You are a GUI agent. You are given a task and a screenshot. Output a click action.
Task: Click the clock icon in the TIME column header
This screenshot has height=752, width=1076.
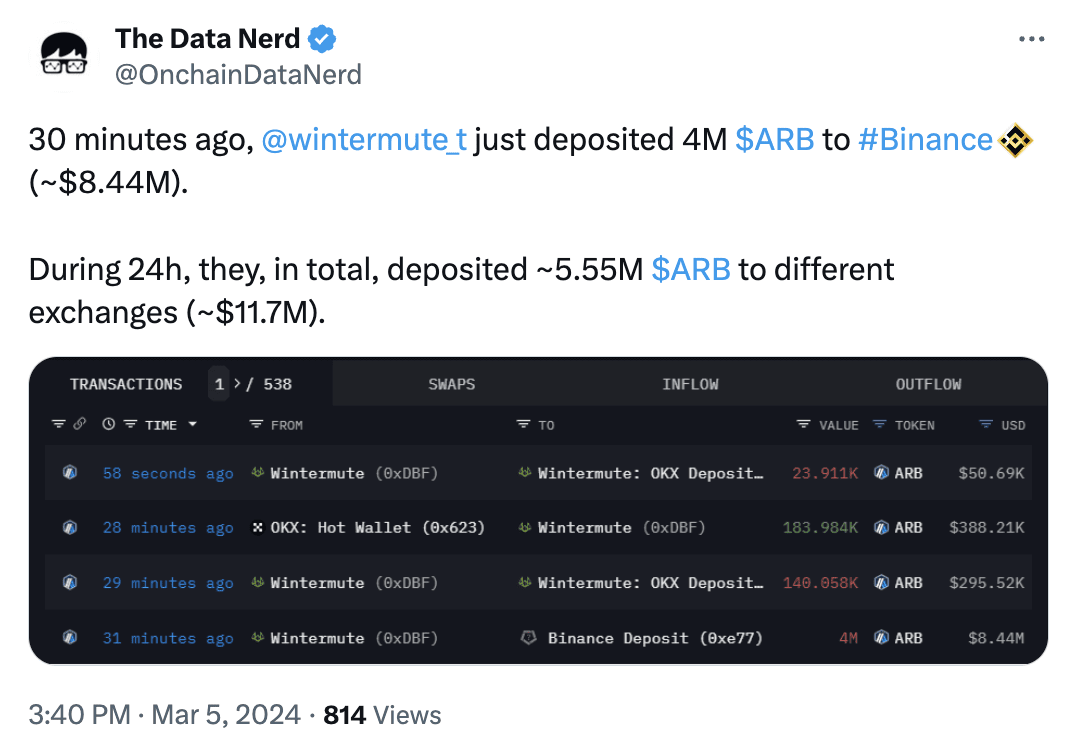click(109, 424)
